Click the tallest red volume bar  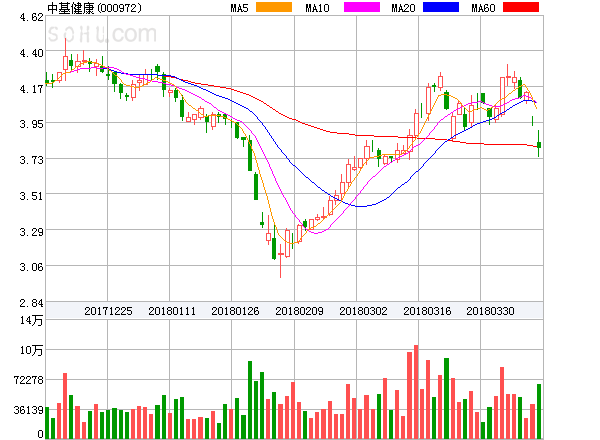[x=416, y=392]
